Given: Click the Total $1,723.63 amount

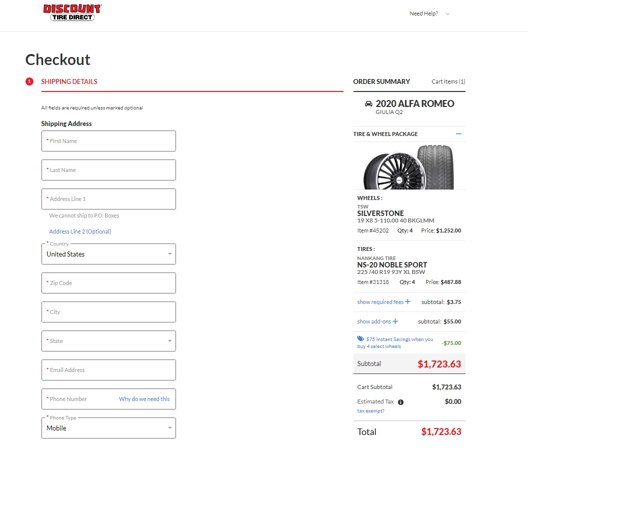Looking at the screenshot, I should click(x=441, y=432).
